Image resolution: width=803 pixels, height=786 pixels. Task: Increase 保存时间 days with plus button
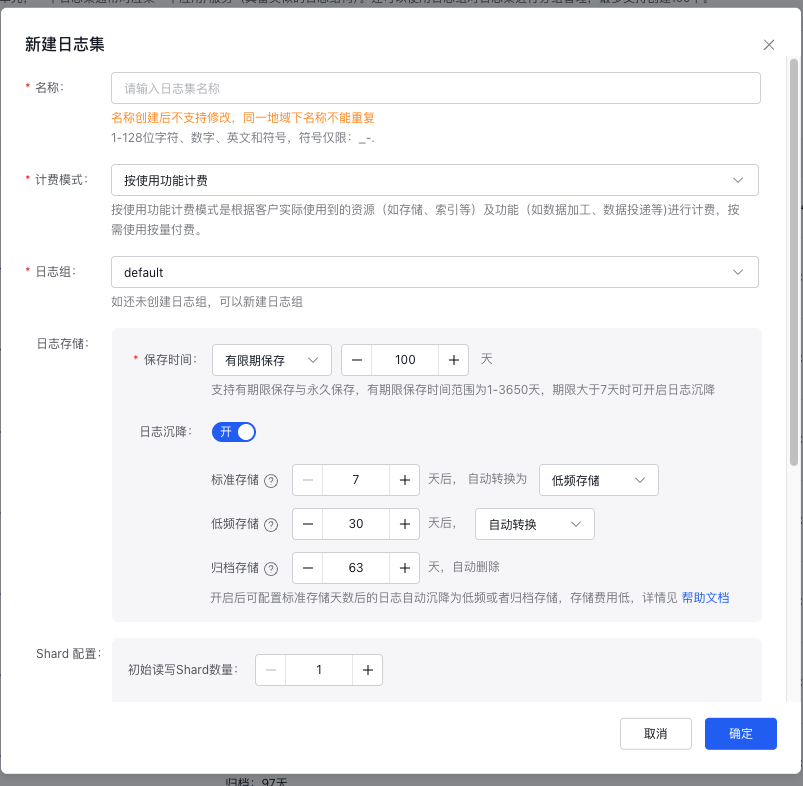tap(453, 360)
